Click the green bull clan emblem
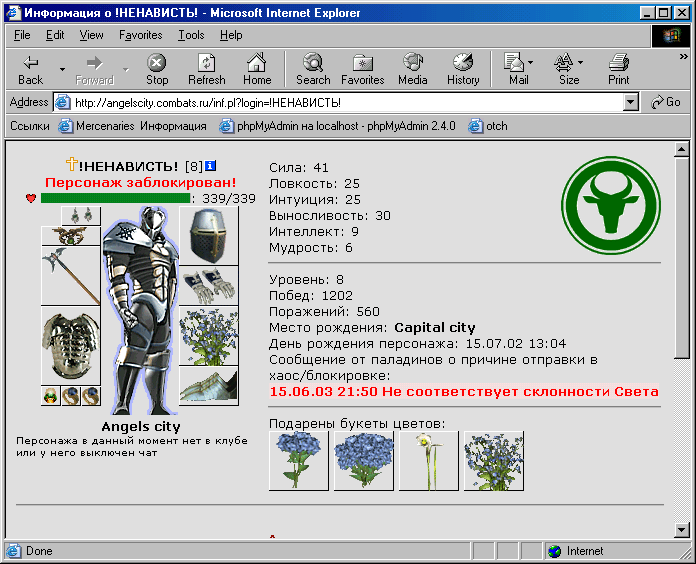Screen dimensions: 696x564 point(611,205)
